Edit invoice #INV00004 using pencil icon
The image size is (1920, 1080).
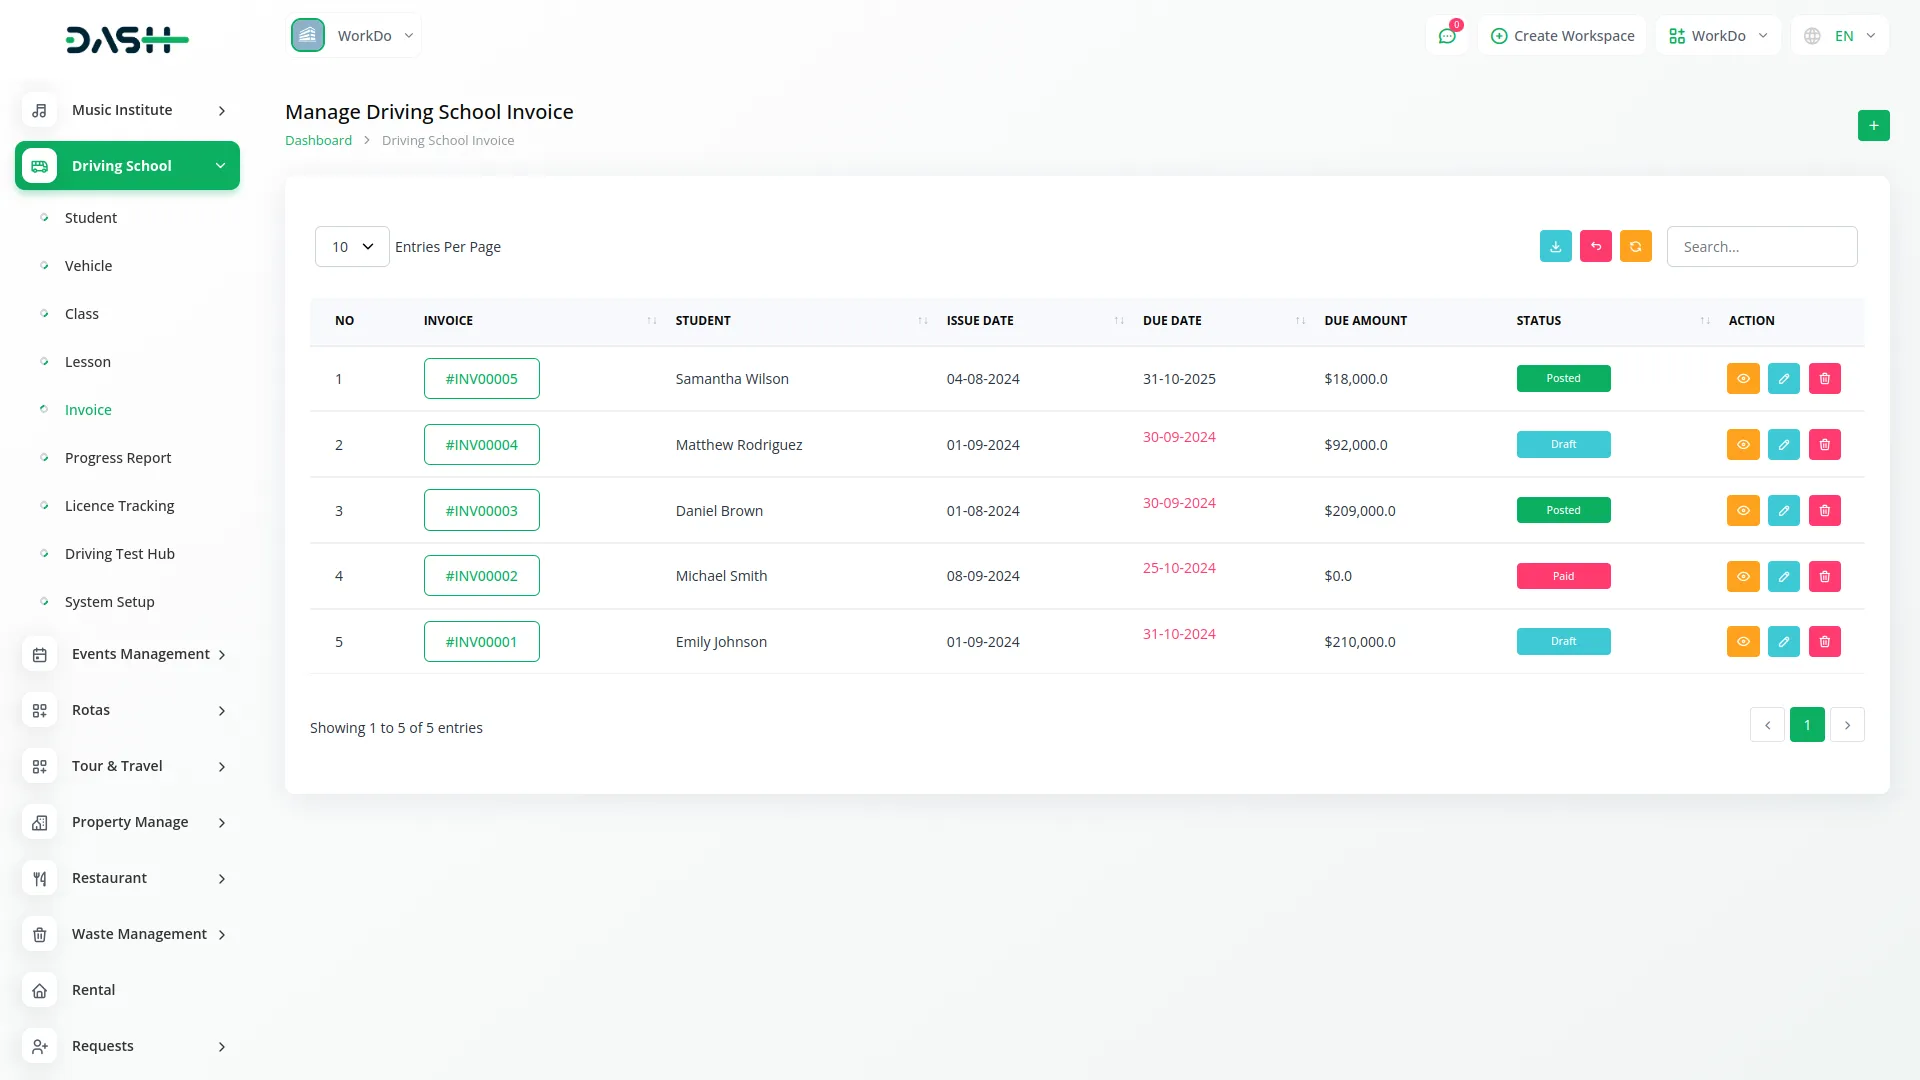pos(1783,445)
